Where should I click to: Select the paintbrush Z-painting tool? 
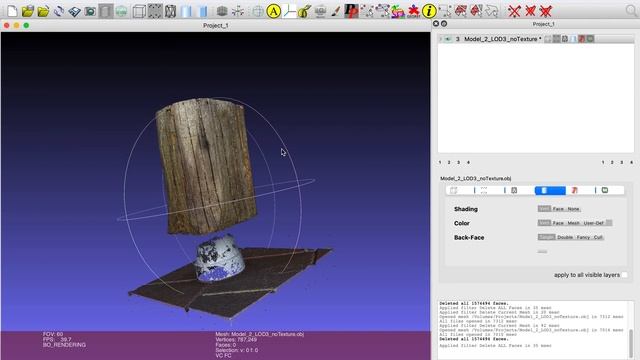point(336,11)
